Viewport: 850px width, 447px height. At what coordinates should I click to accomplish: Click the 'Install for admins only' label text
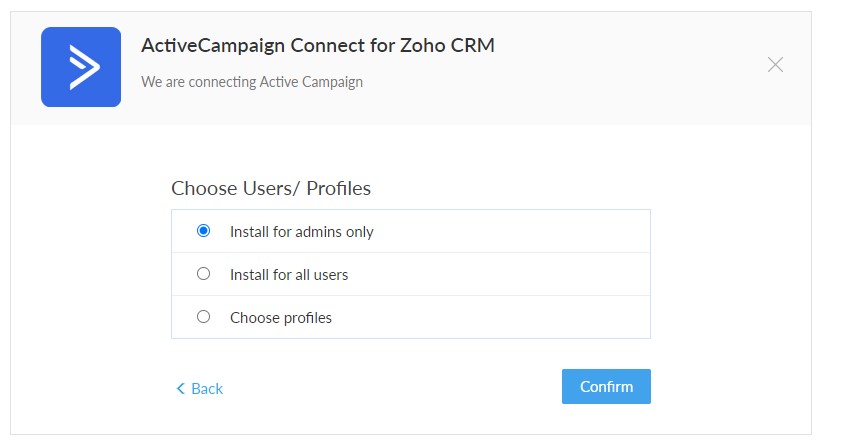pyautogui.click(x=301, y=232)
